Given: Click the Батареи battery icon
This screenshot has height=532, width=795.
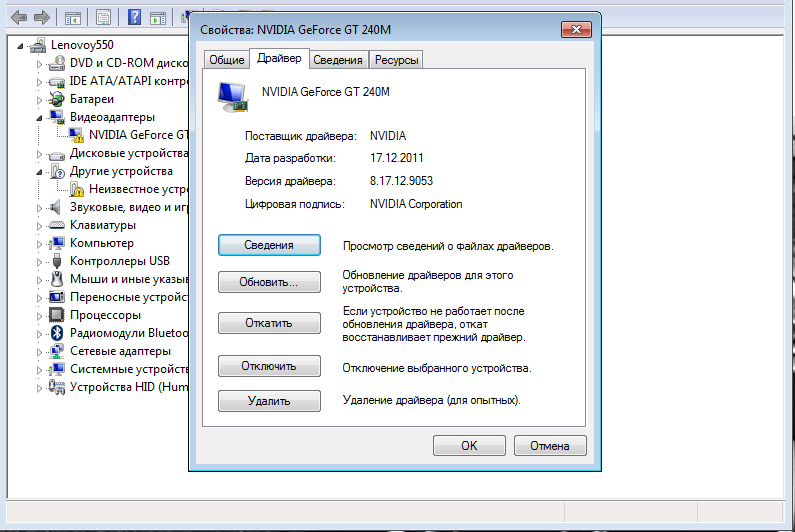Looking at the screenshot, I should [x=57, y=99].
